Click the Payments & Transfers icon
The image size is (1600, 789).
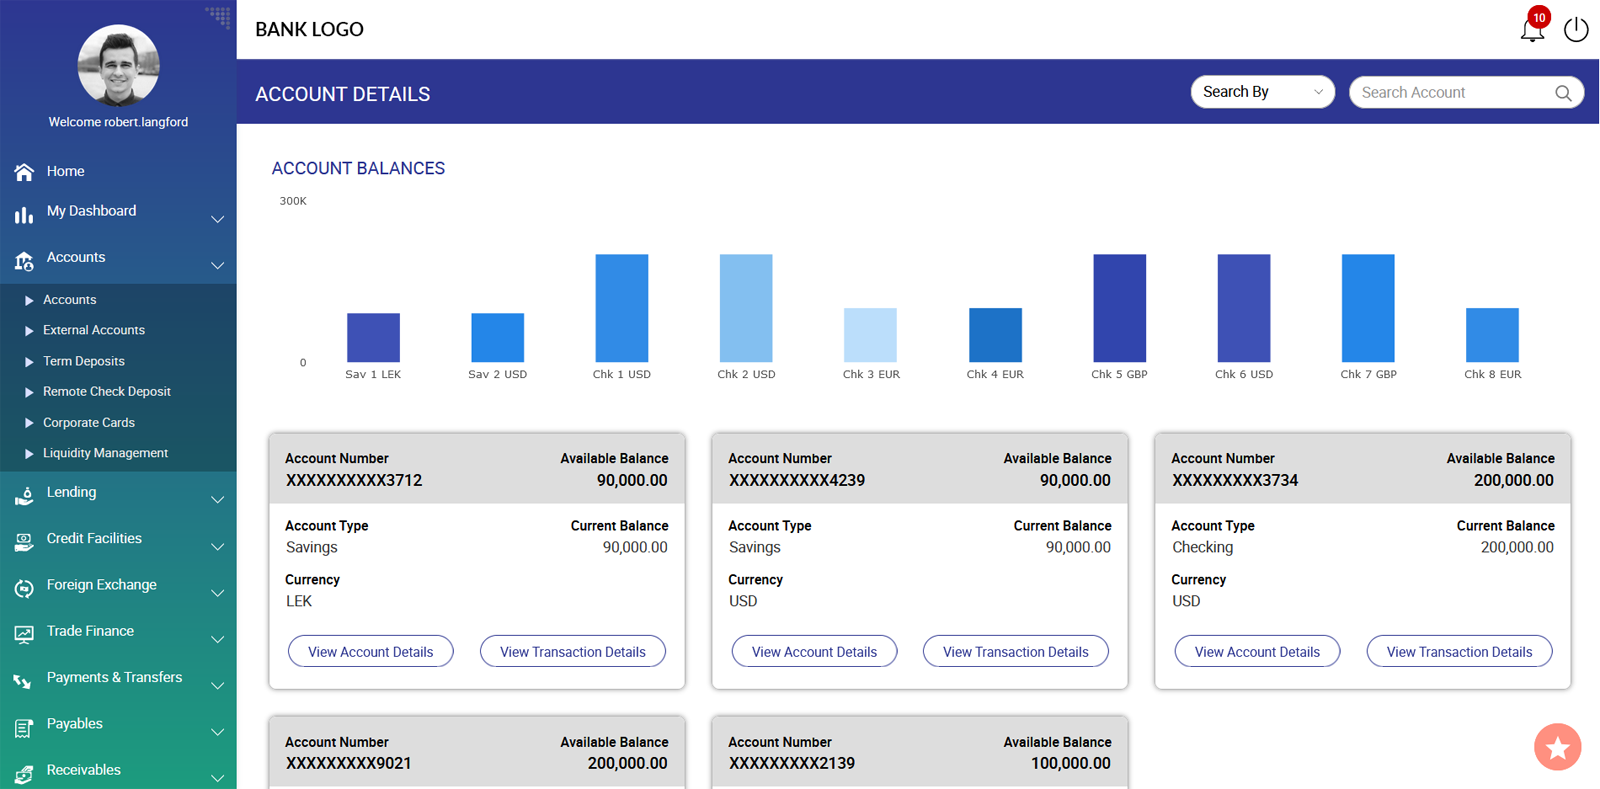tap(24, 681)
